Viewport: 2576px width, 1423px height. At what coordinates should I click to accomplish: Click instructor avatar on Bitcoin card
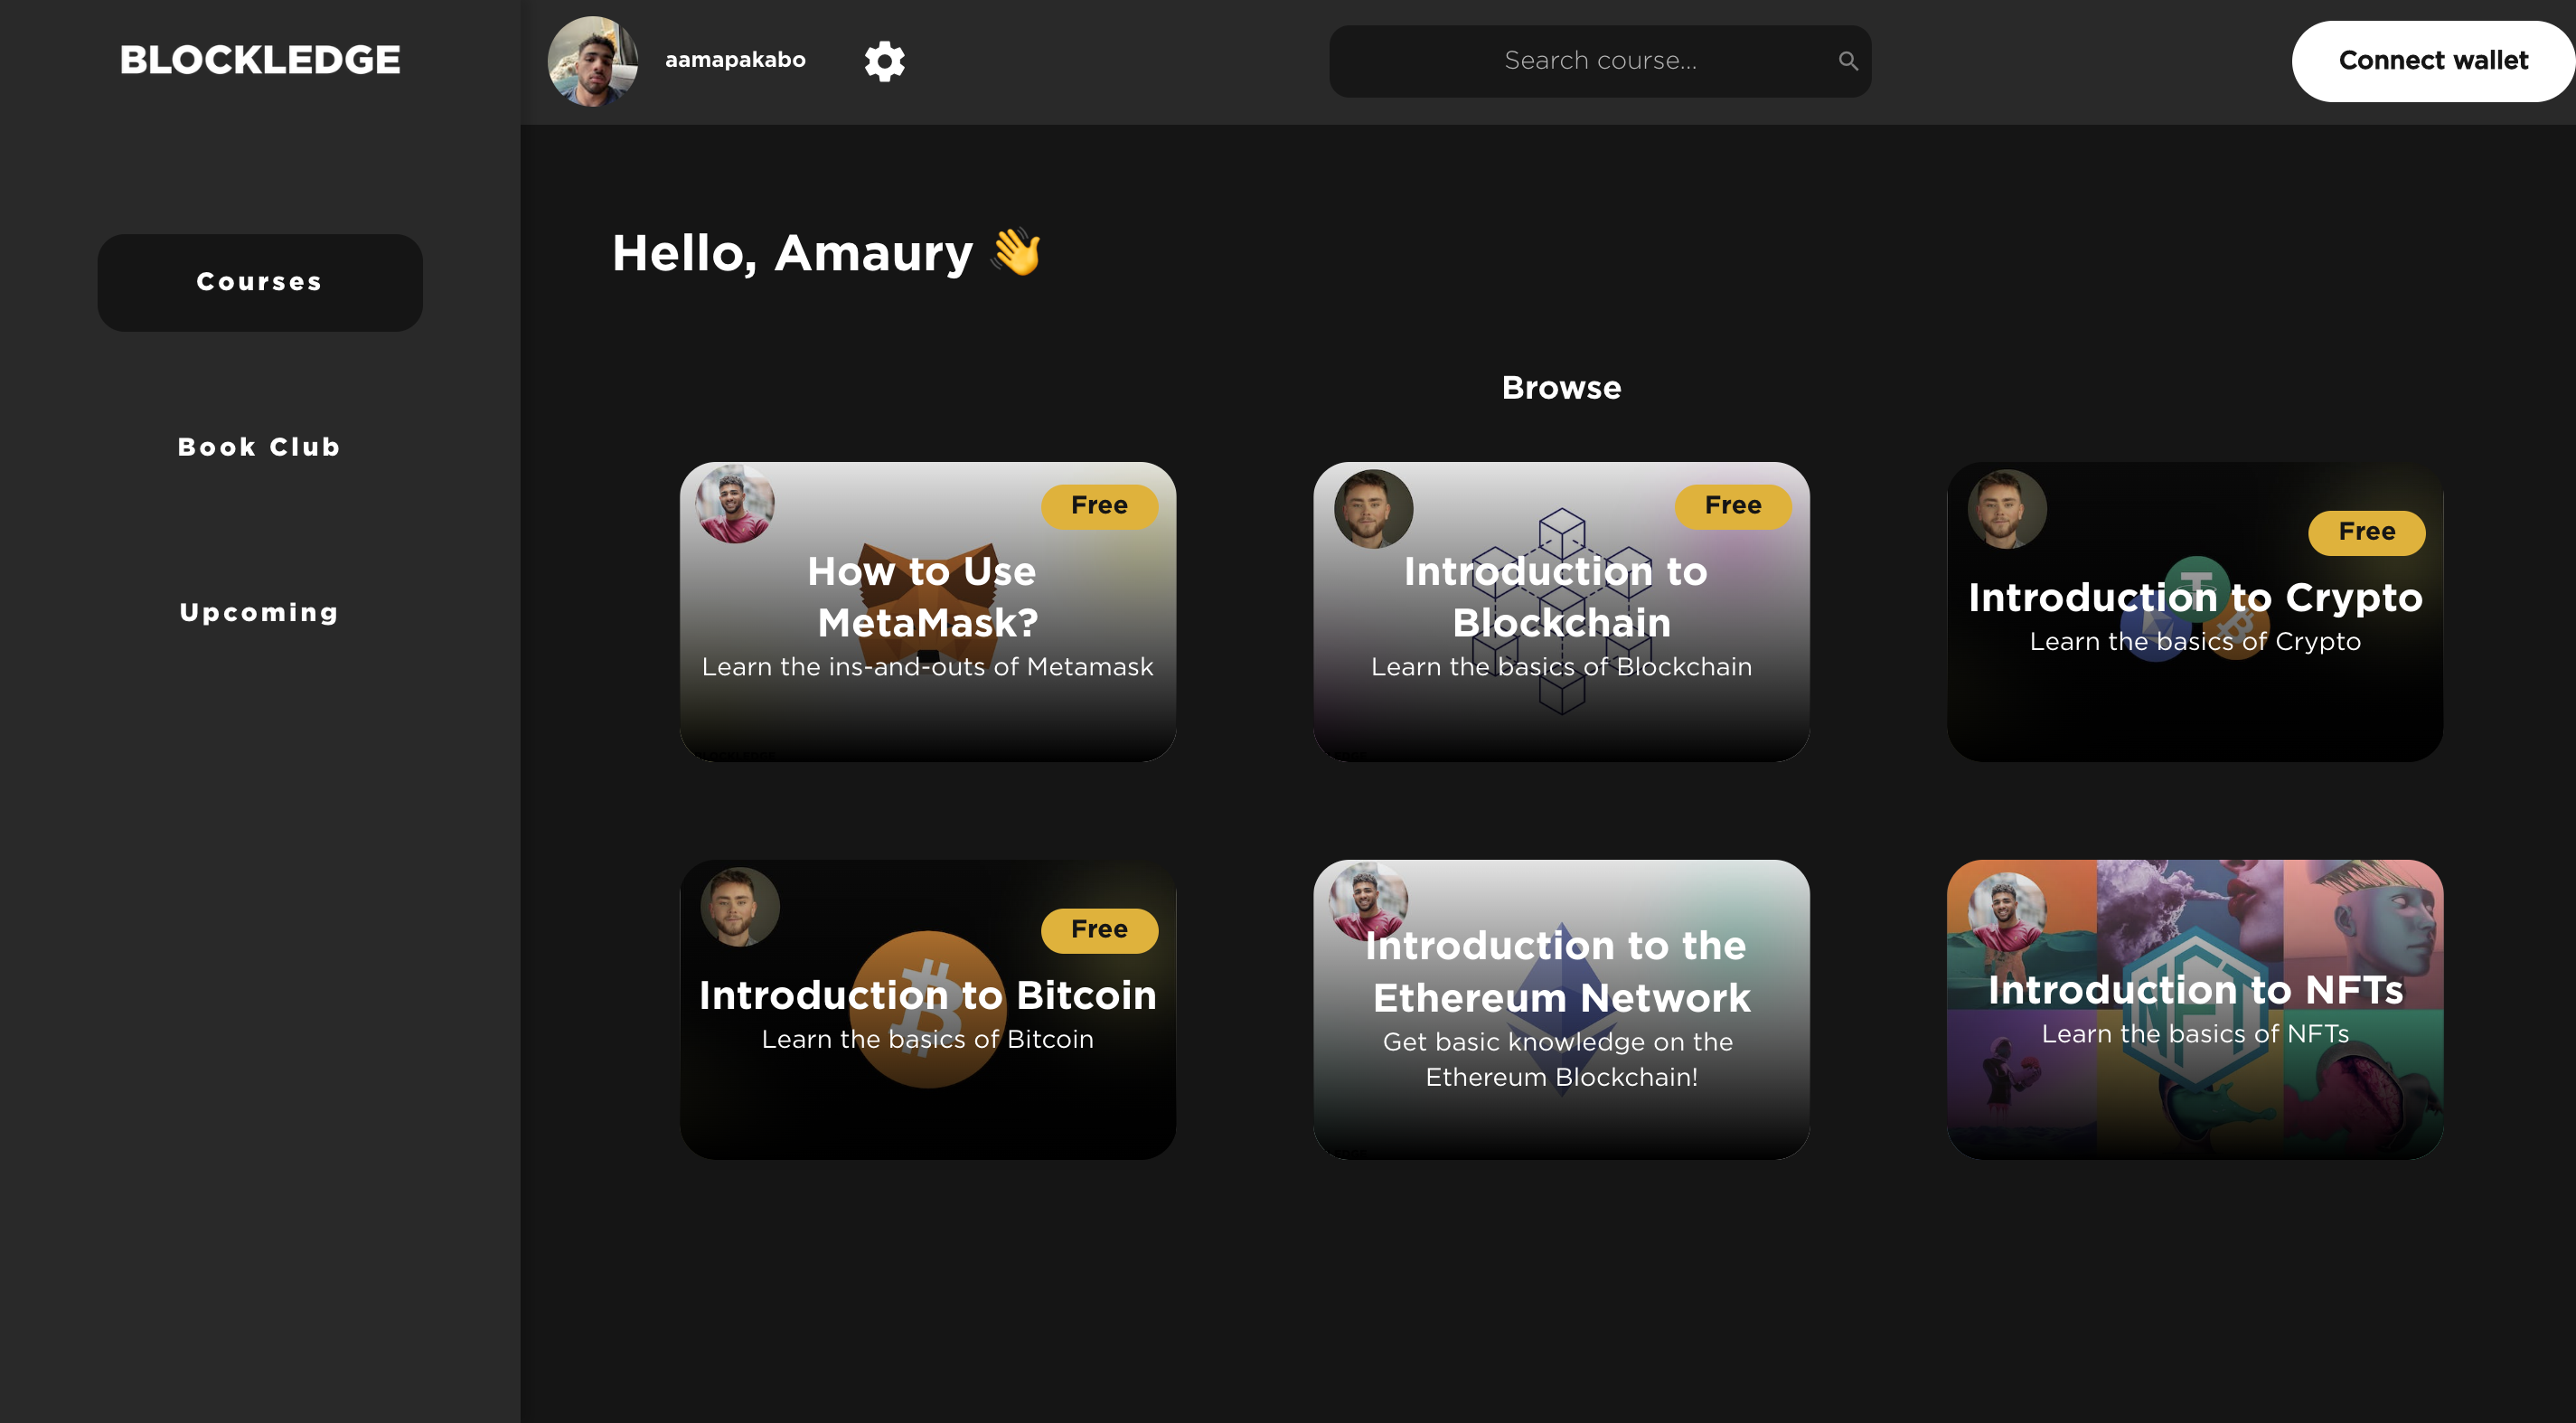tap(739, 906)
